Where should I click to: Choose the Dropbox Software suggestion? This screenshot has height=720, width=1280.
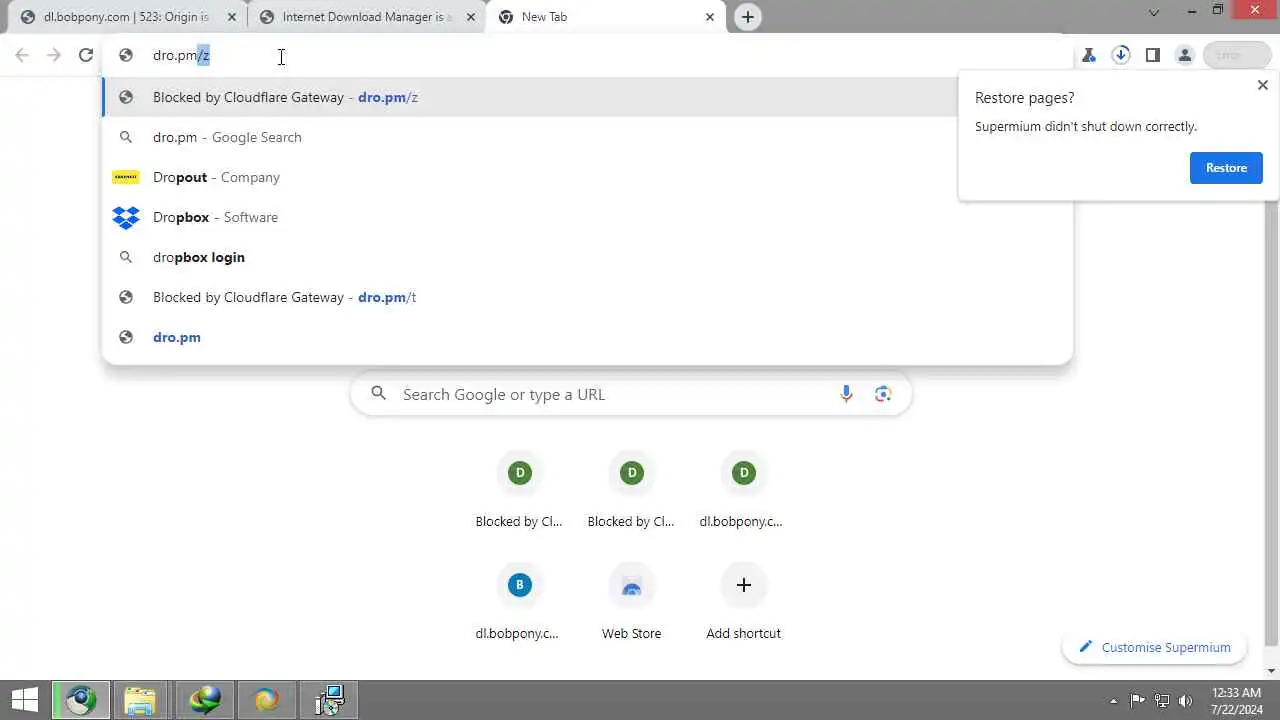tap(587, 217)
